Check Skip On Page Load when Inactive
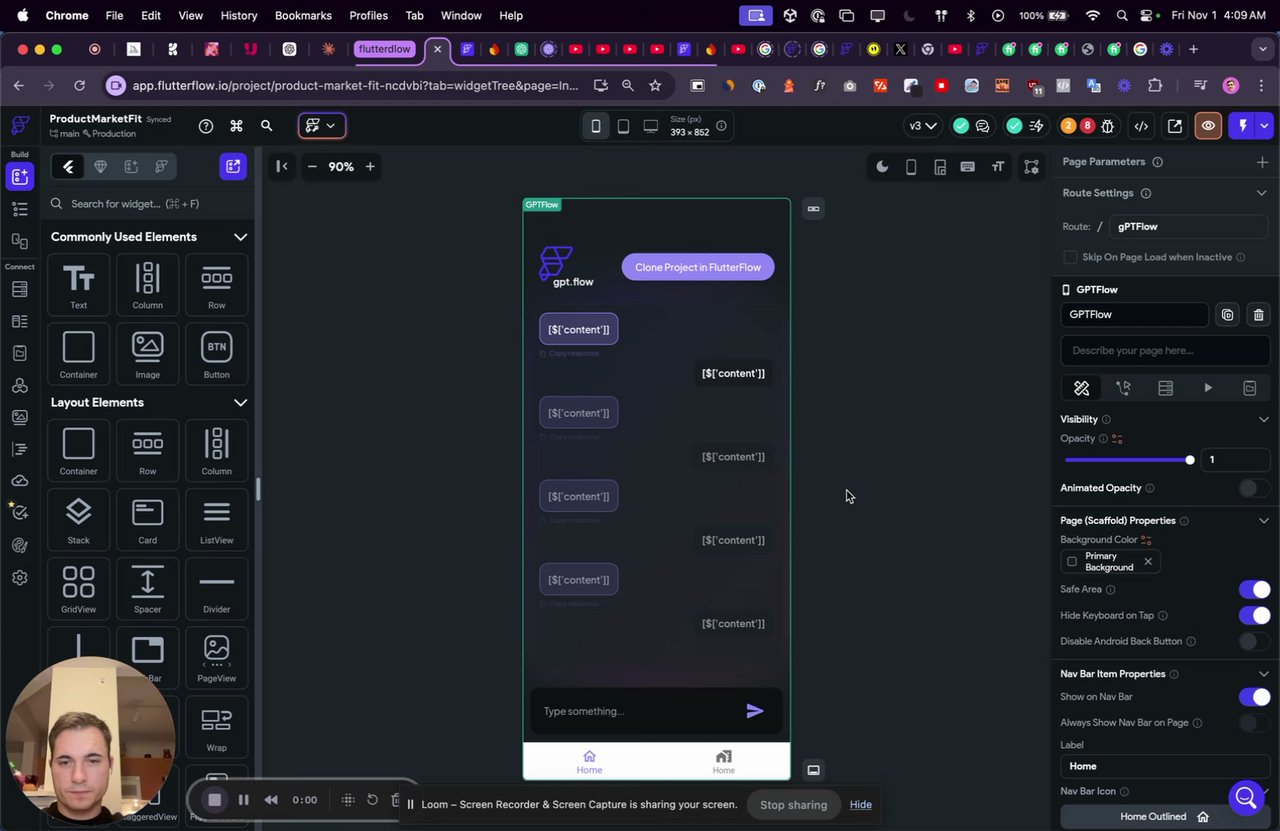Viewport: 1280px width, 831px height. click(x=1071, y=257)
